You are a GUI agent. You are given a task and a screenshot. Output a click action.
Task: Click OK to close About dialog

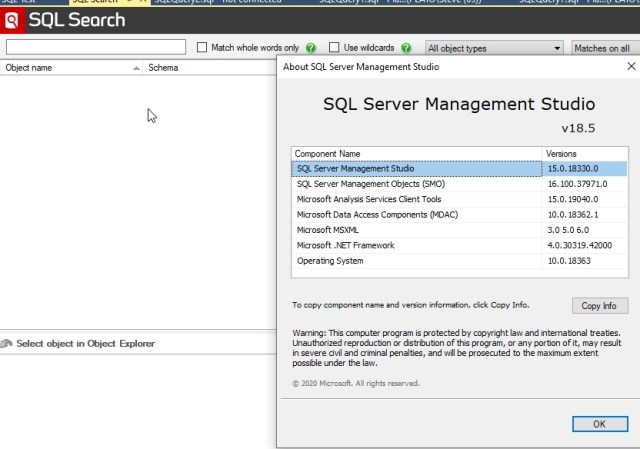[598, 424]
